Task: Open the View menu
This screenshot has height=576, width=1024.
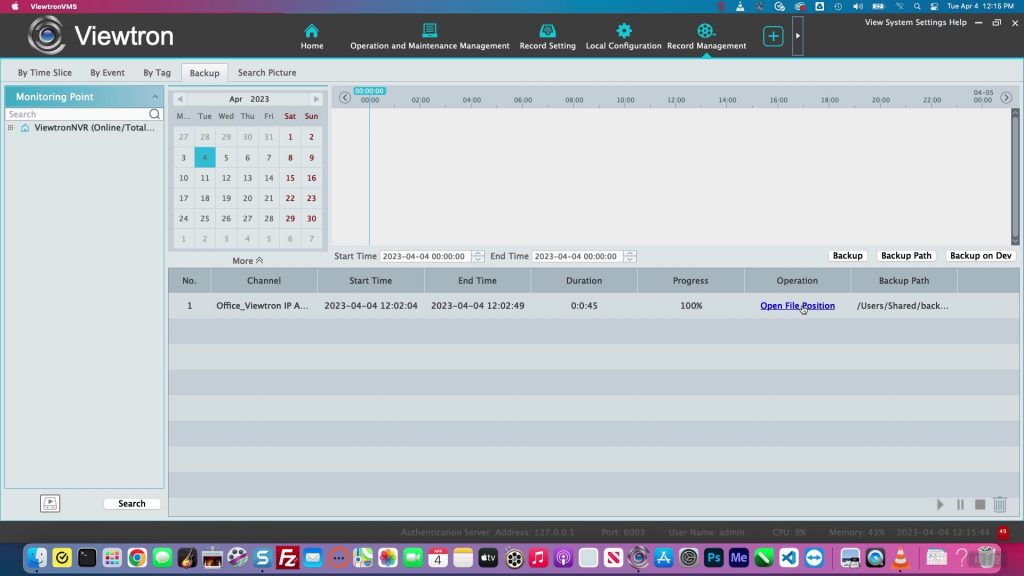Action: point(874,22)
